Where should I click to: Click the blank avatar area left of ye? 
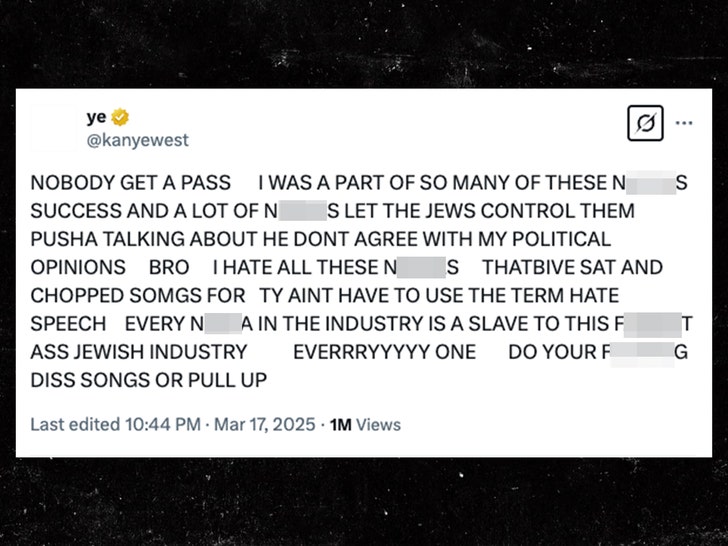(54, 128)
